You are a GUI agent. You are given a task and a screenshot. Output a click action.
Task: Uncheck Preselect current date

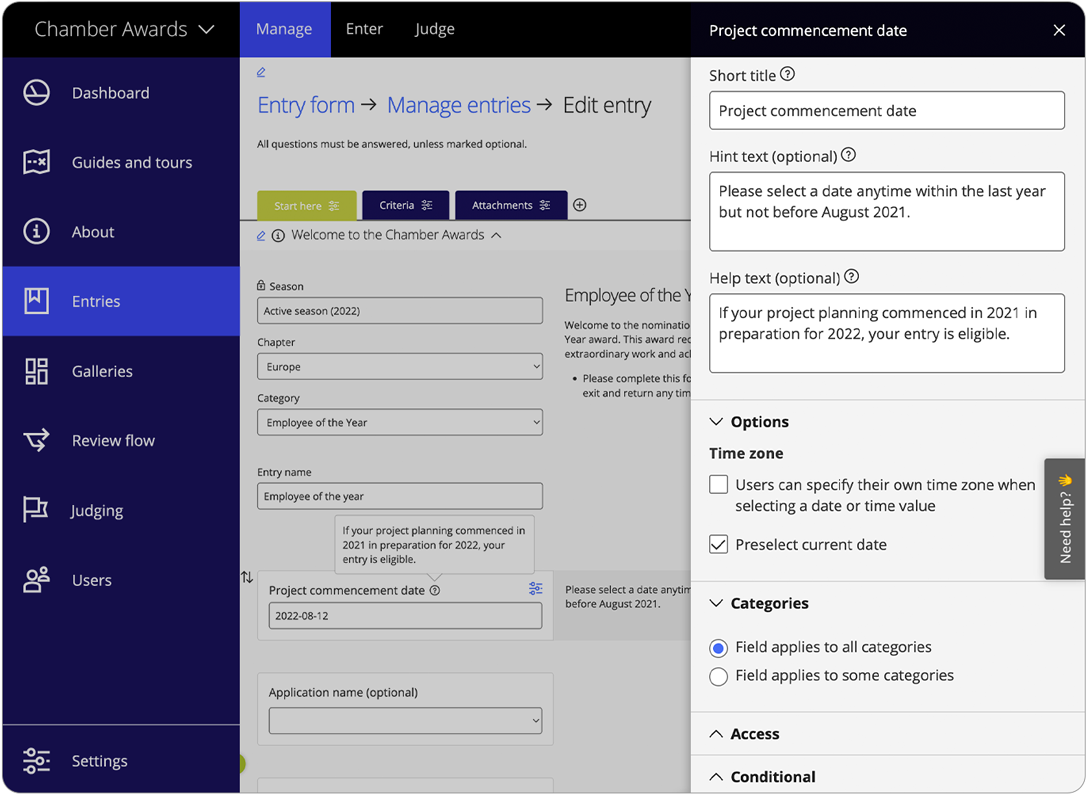click(718, 545)
